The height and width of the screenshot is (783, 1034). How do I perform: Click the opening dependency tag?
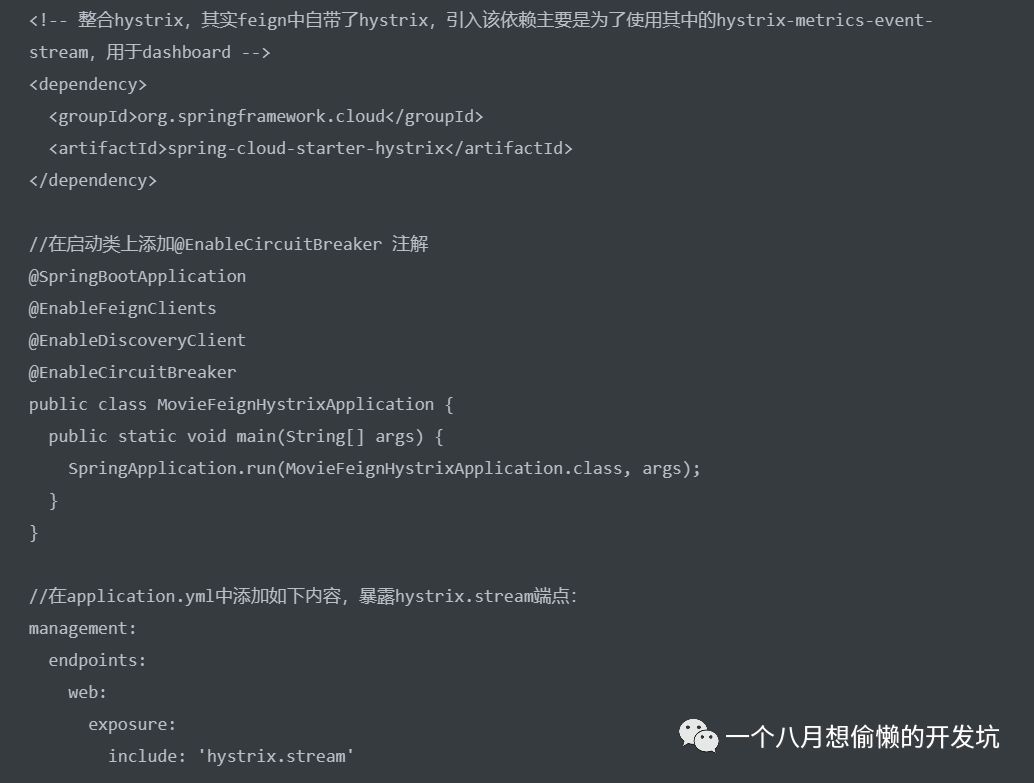pyautogui.click(x=88, y=84)
